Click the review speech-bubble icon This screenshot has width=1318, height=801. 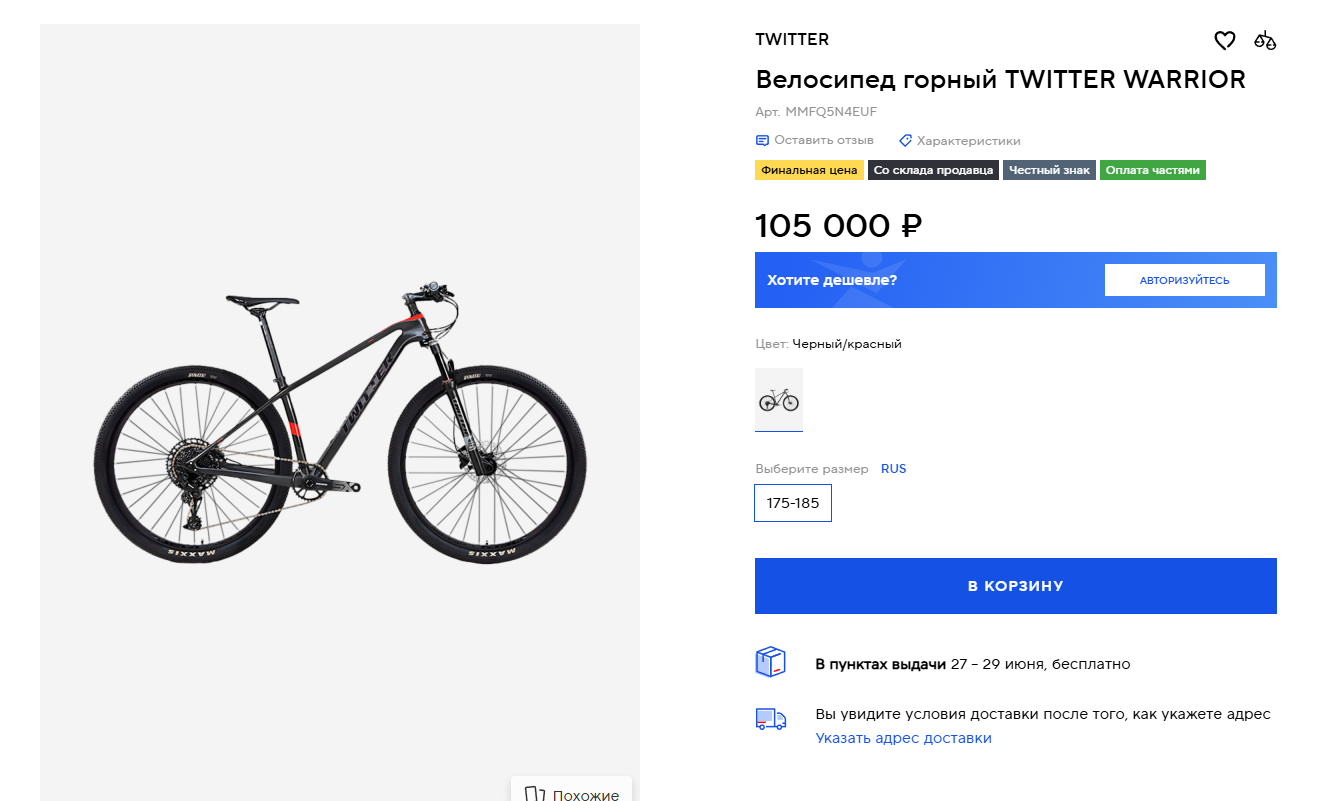click(x=762, y=141)
